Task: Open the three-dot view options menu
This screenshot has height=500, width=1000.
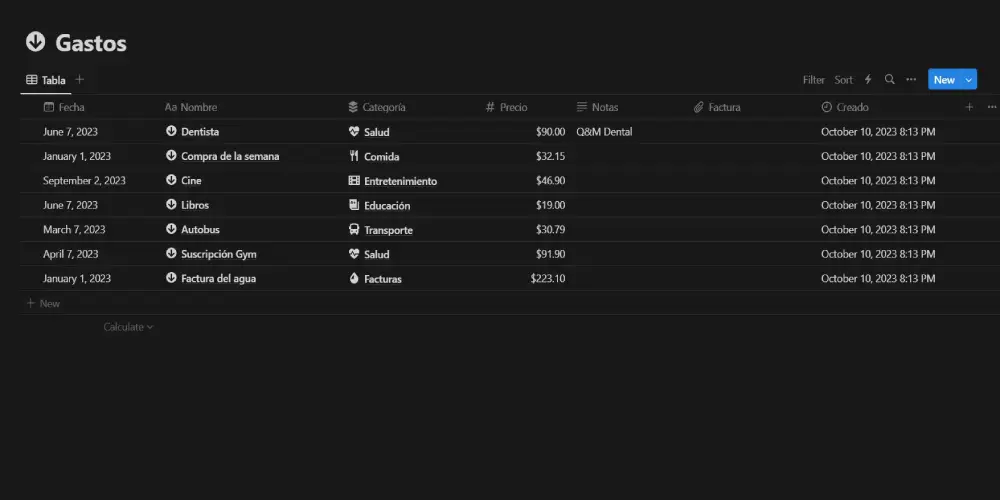Action: tap(911, 80)
